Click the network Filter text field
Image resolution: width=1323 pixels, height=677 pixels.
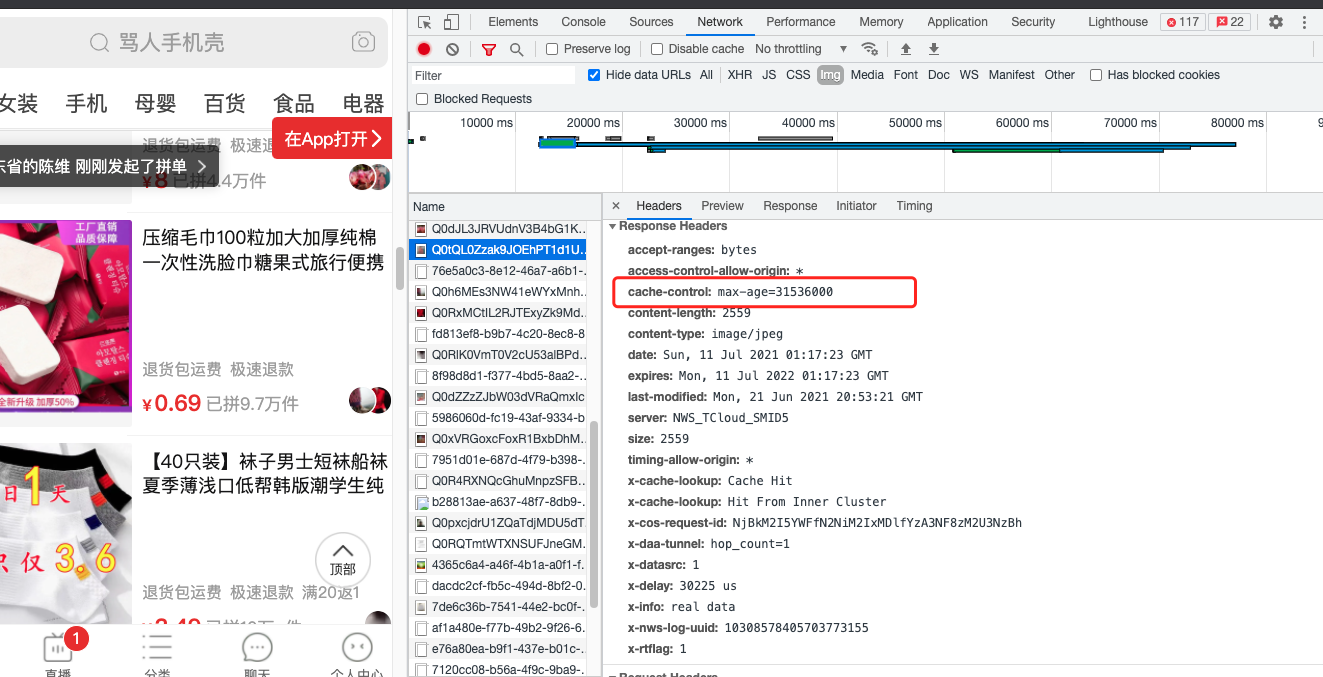coord(493,75)
